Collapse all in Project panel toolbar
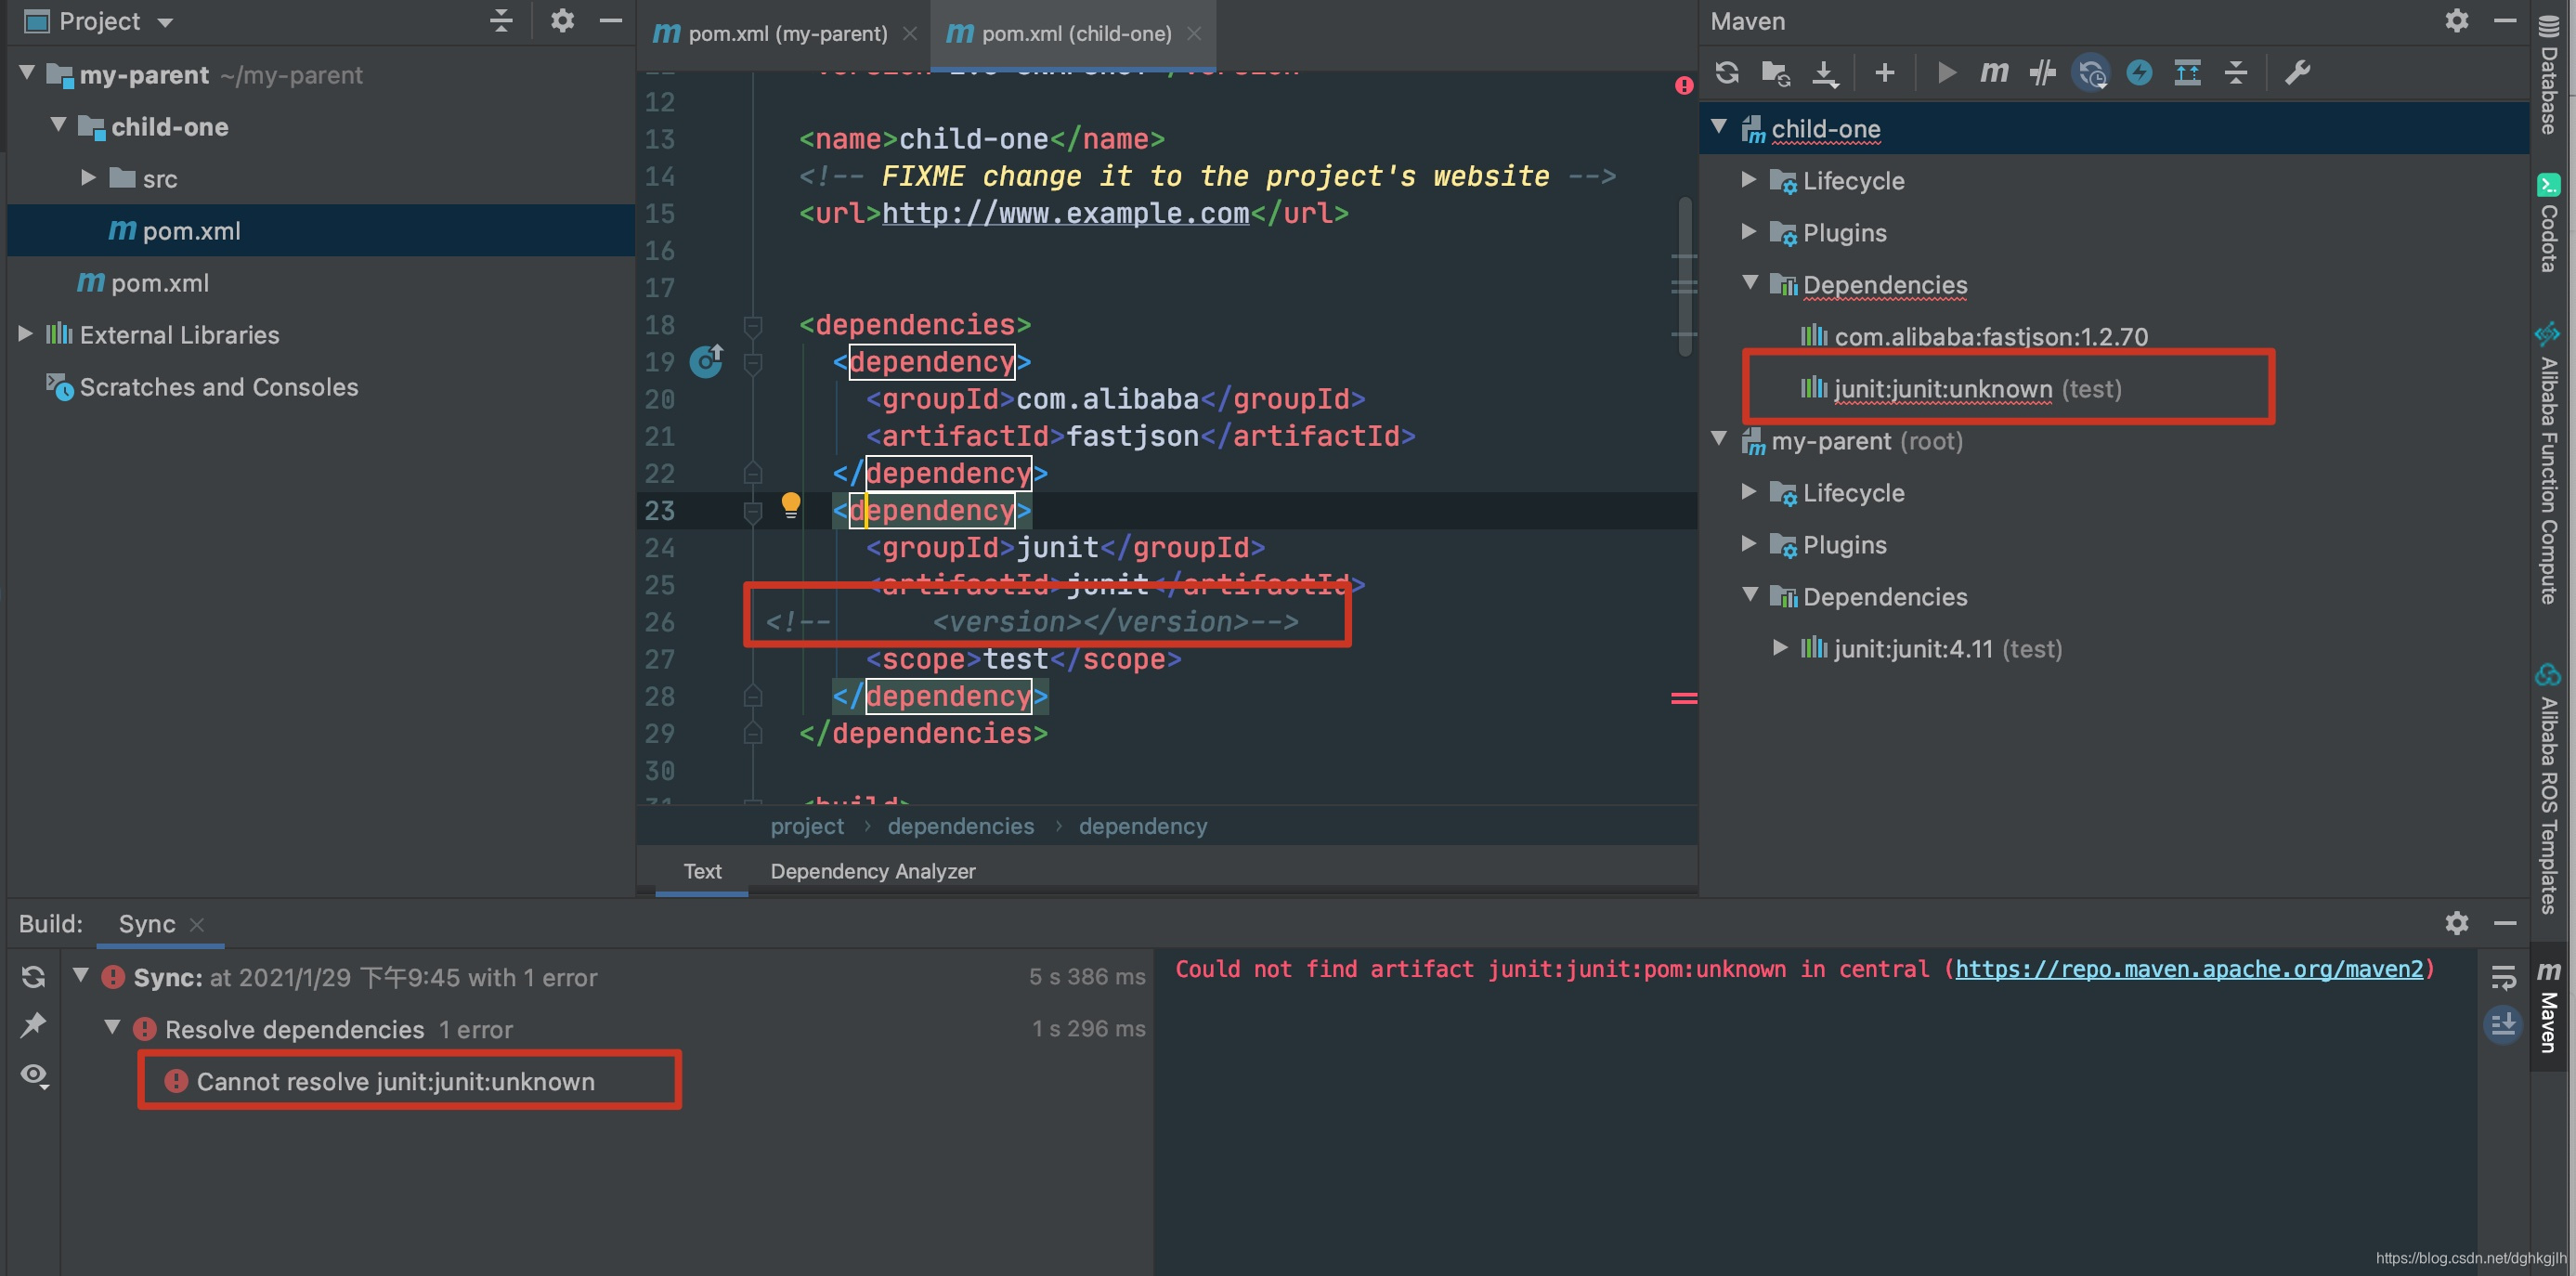Viewport: 2576px width, 1276px height. [502, 21]
